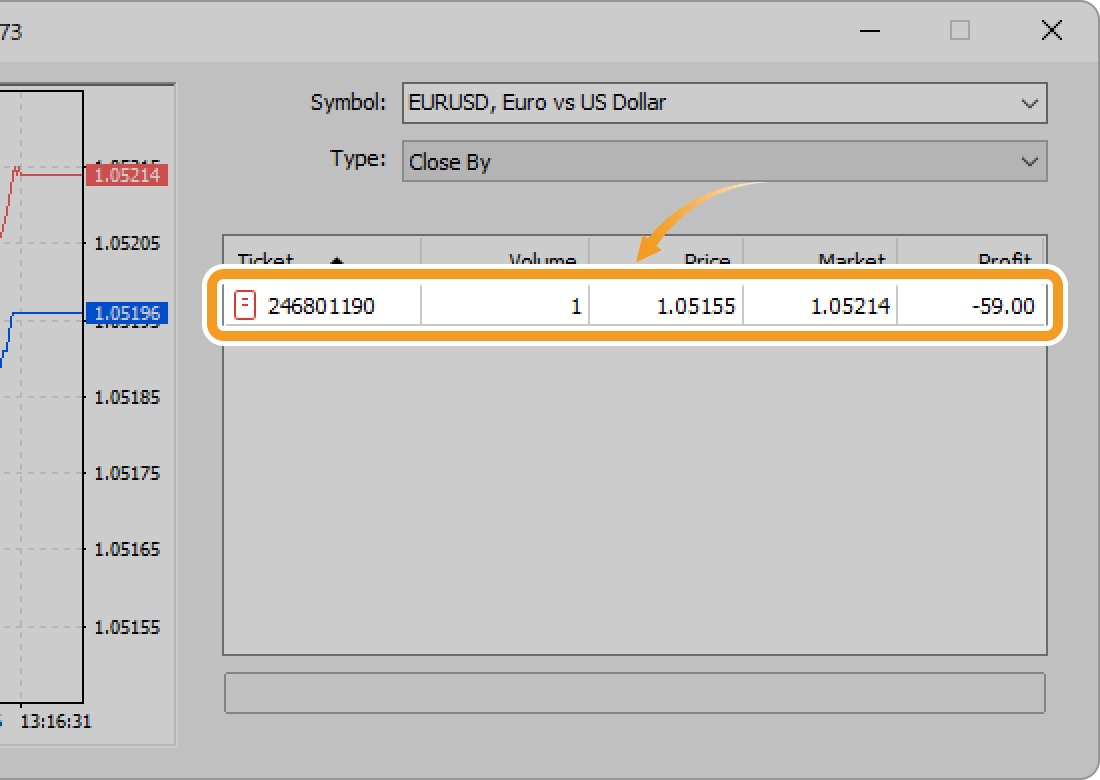Click the wide disabled button below the list
This screenshot has height=780, width=1100.
[634, 693]
